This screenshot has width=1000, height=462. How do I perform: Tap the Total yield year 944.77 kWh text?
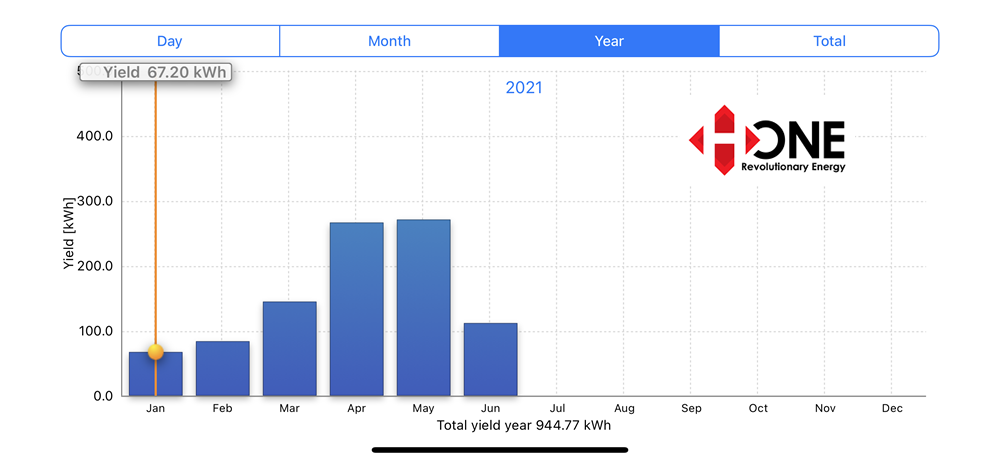pos(524,425)
